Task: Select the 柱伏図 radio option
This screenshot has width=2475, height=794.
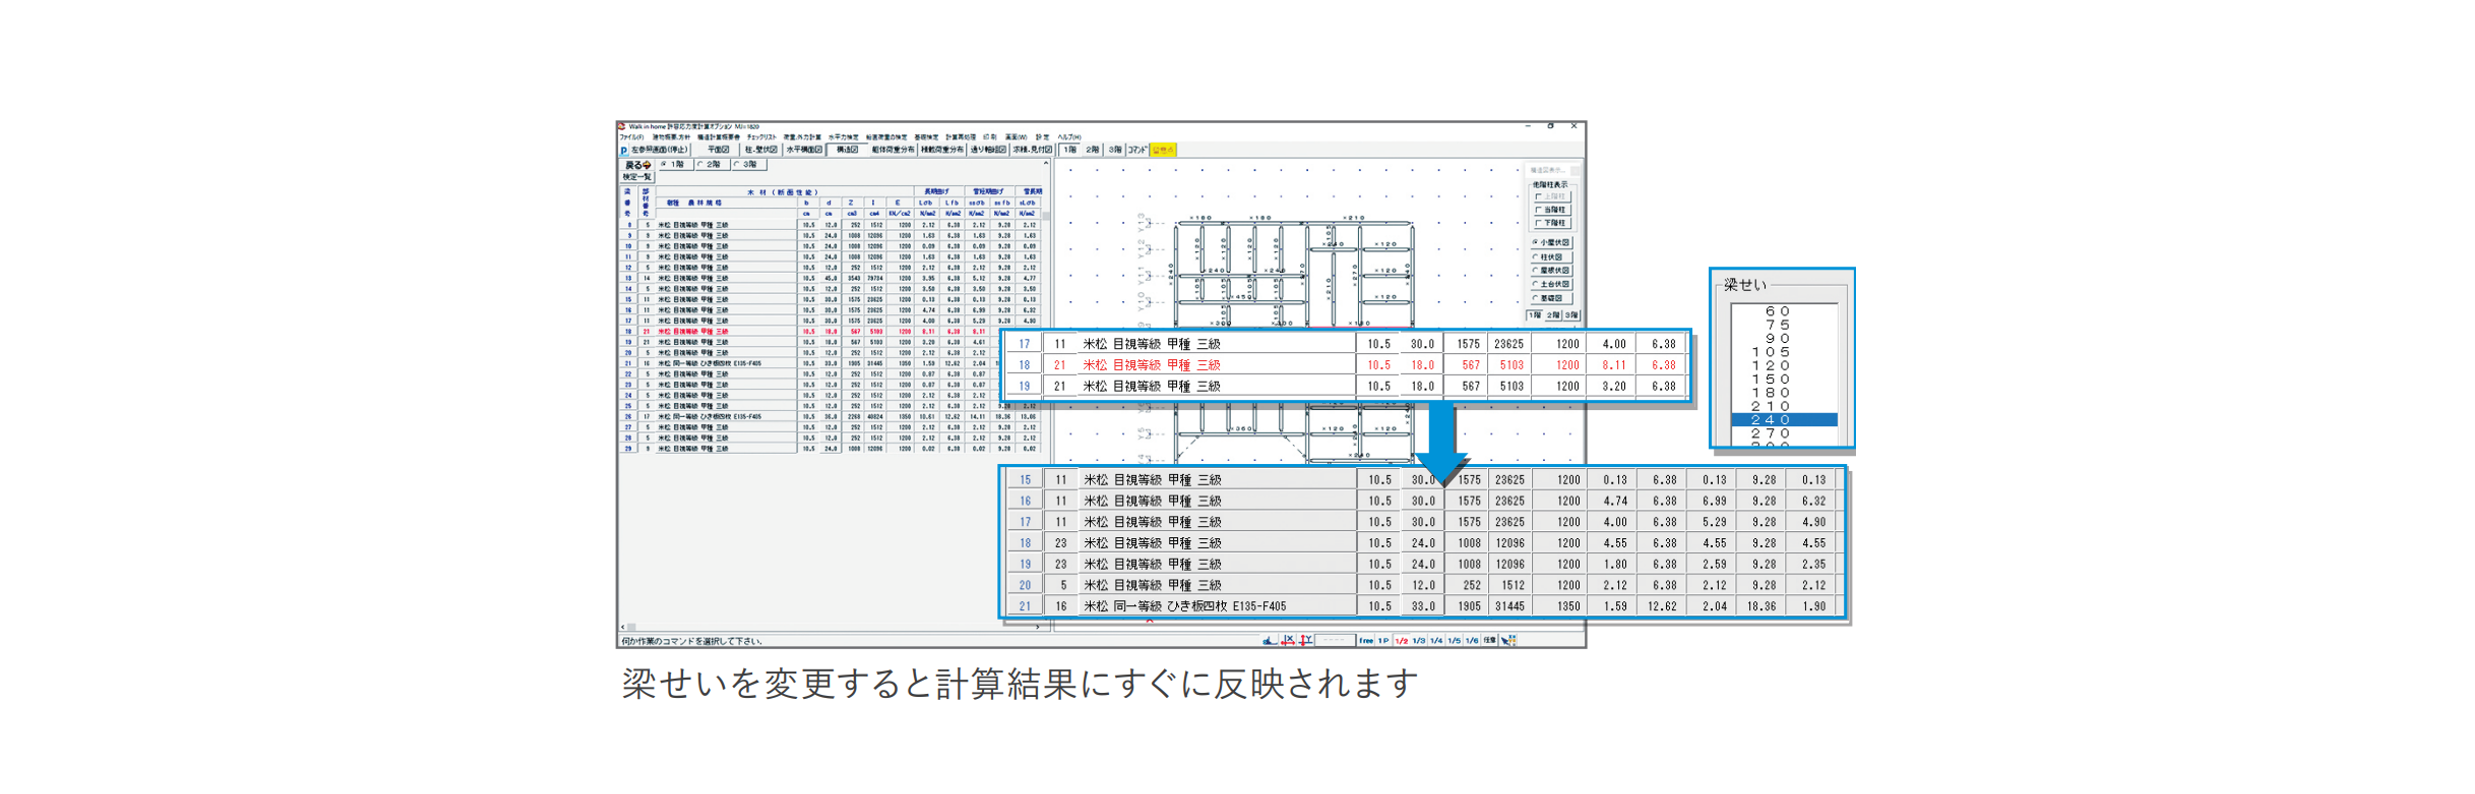Action: point(1551,257)
